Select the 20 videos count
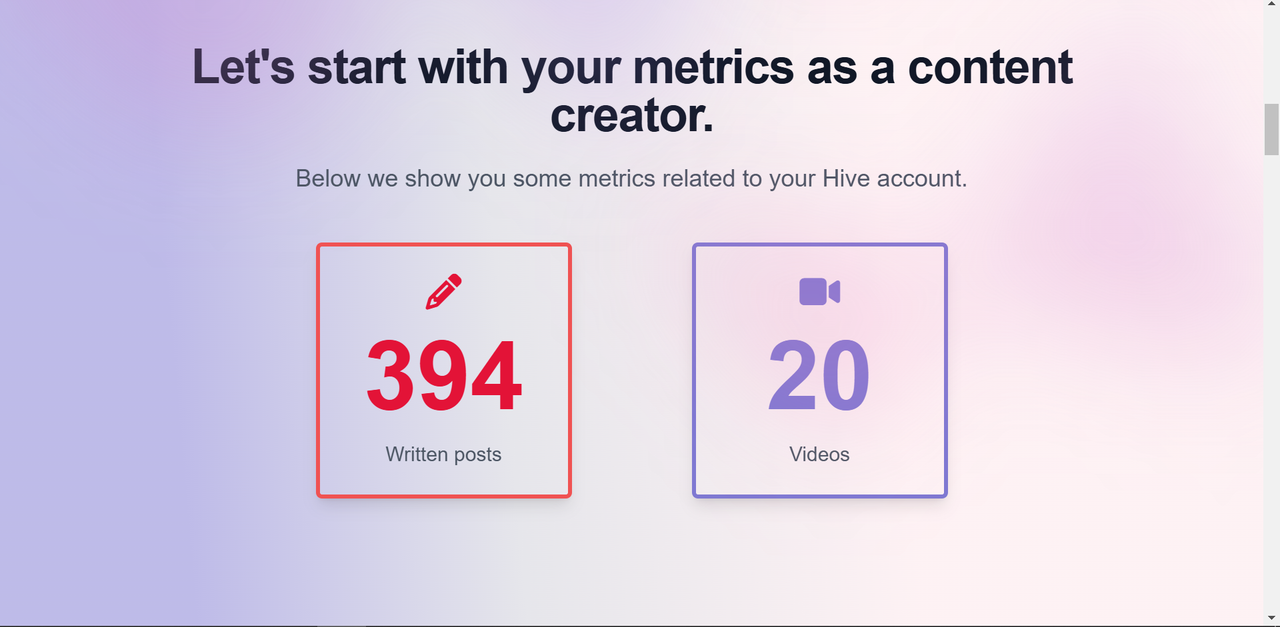This screenshot has width=1280, height=627. (819, 377)
